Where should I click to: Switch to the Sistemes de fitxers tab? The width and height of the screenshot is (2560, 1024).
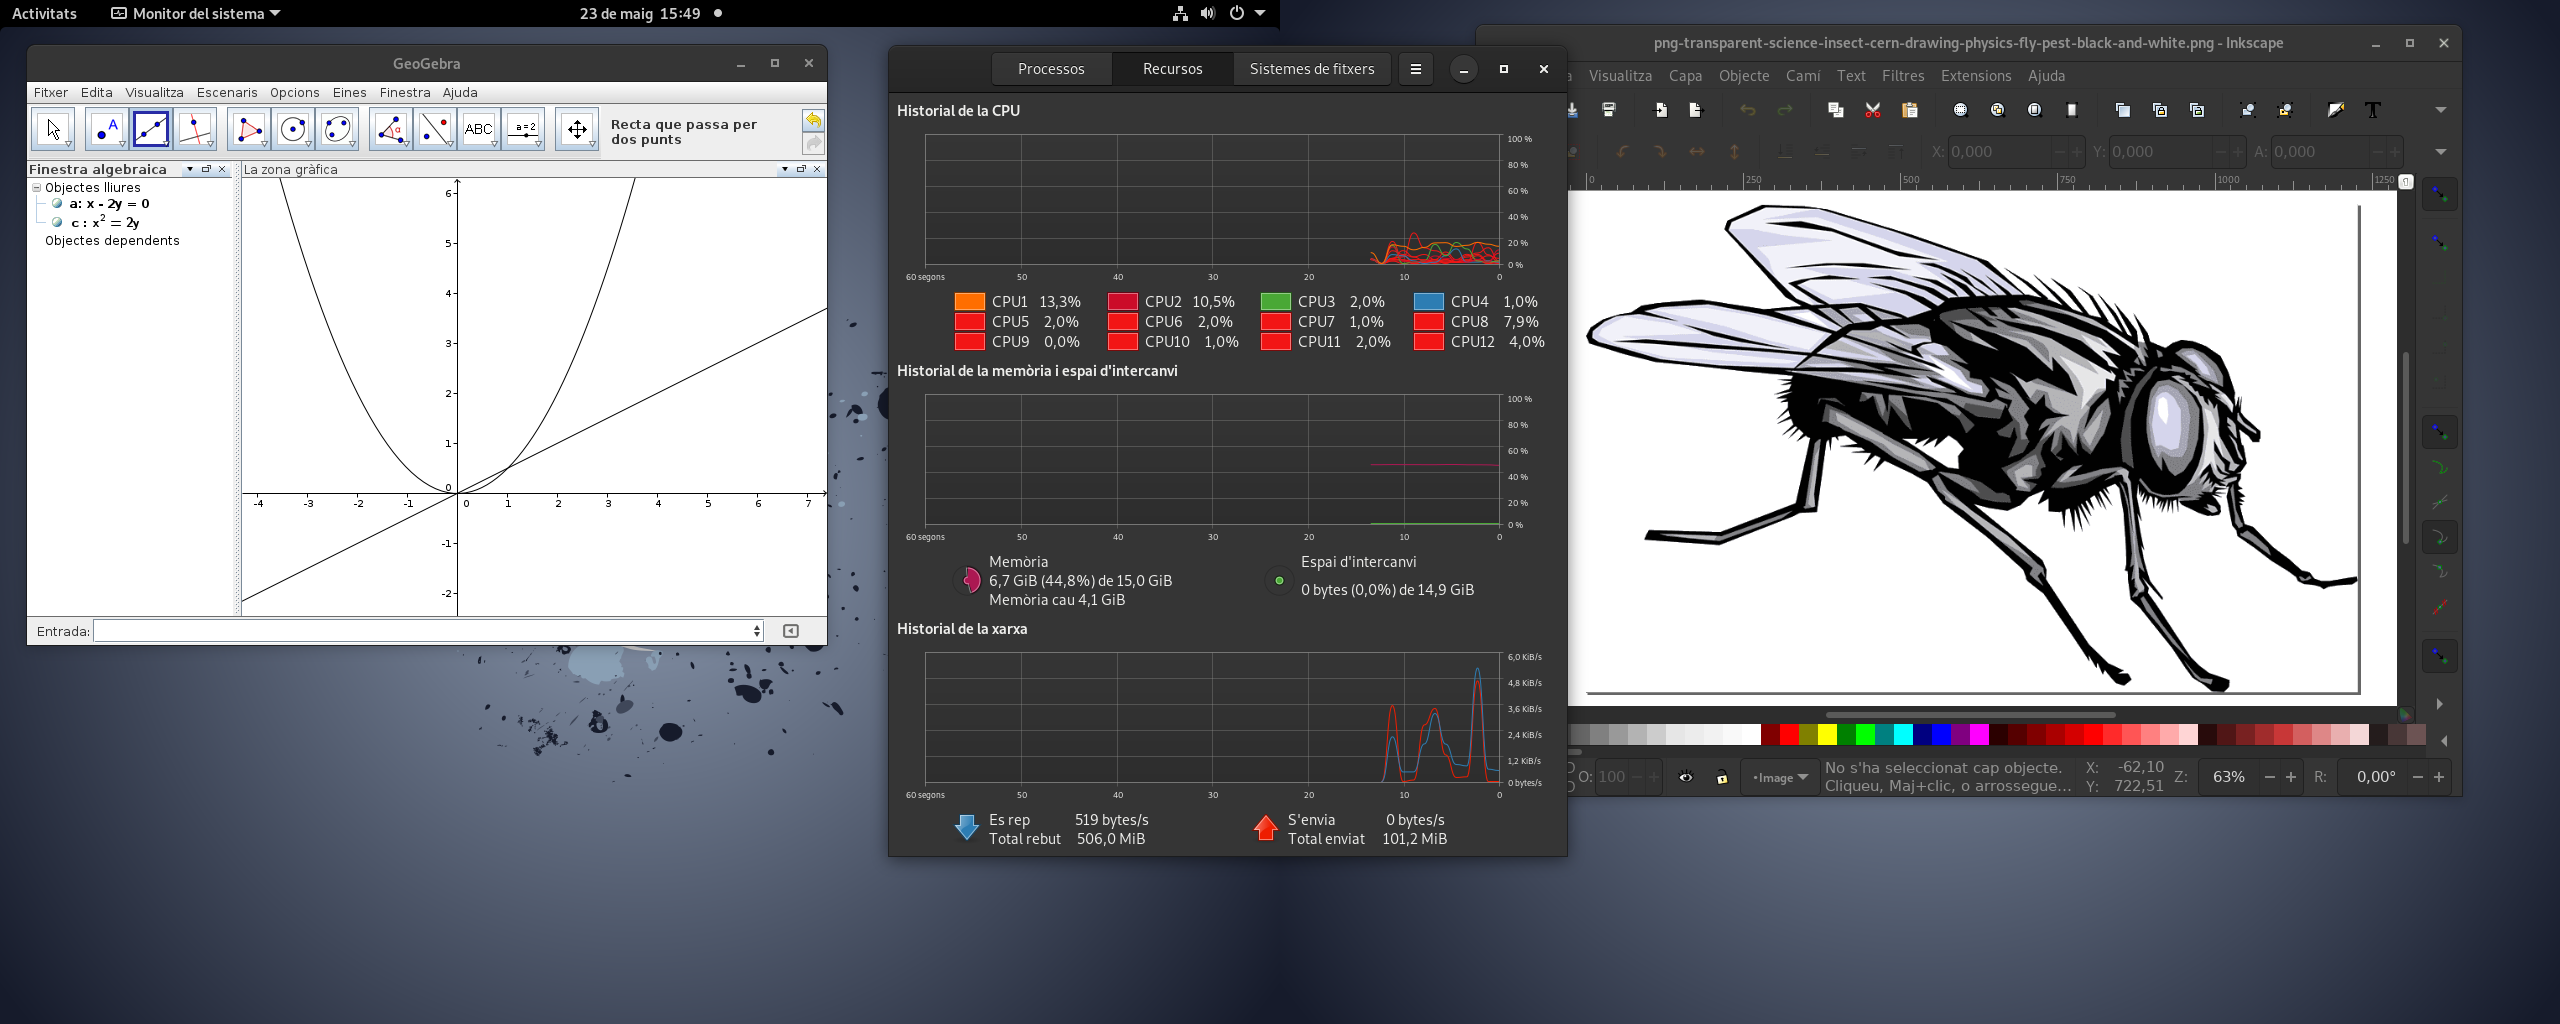[1312, 69]
